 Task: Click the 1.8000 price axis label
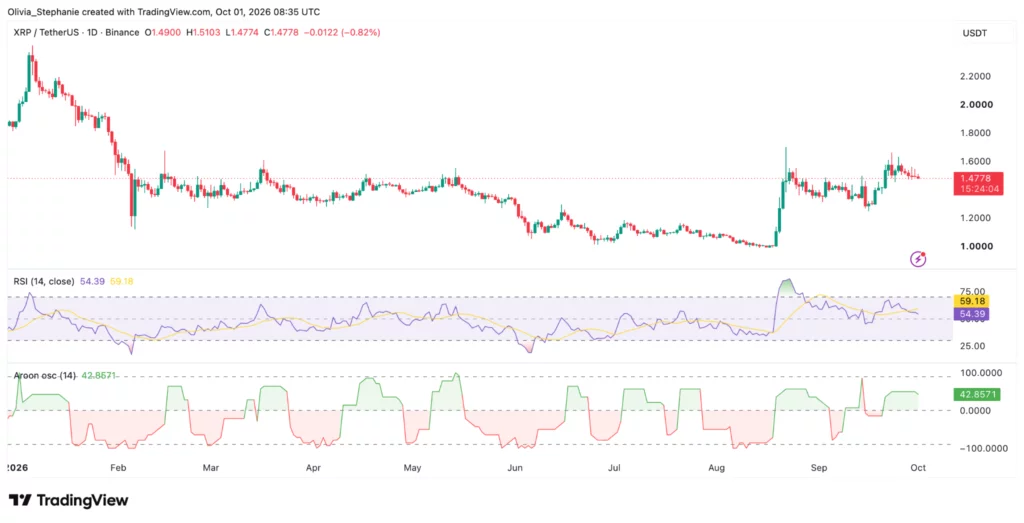975,133
